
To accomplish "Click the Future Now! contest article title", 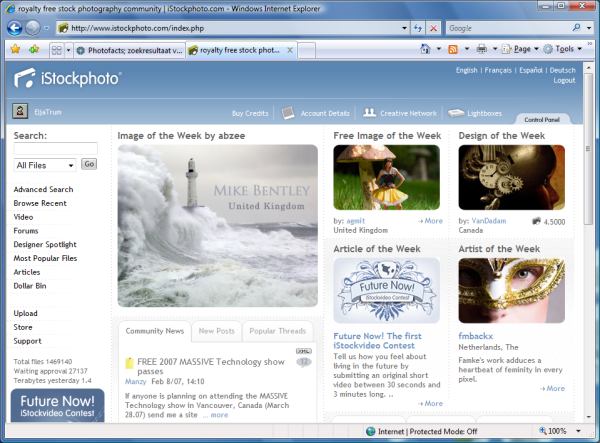I will click(x=377, y=341).
